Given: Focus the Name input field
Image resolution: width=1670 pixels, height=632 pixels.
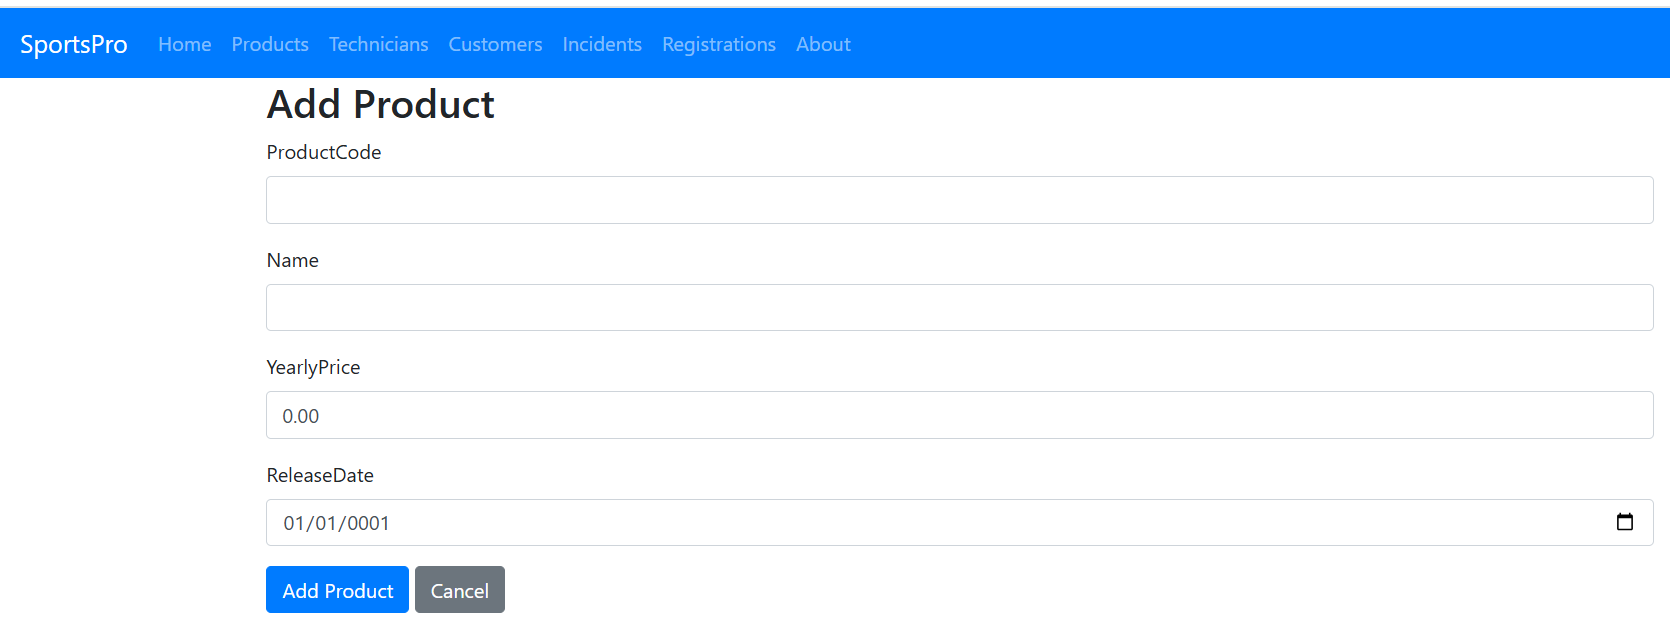Looking at the screenshot, I should coord(959,307).
